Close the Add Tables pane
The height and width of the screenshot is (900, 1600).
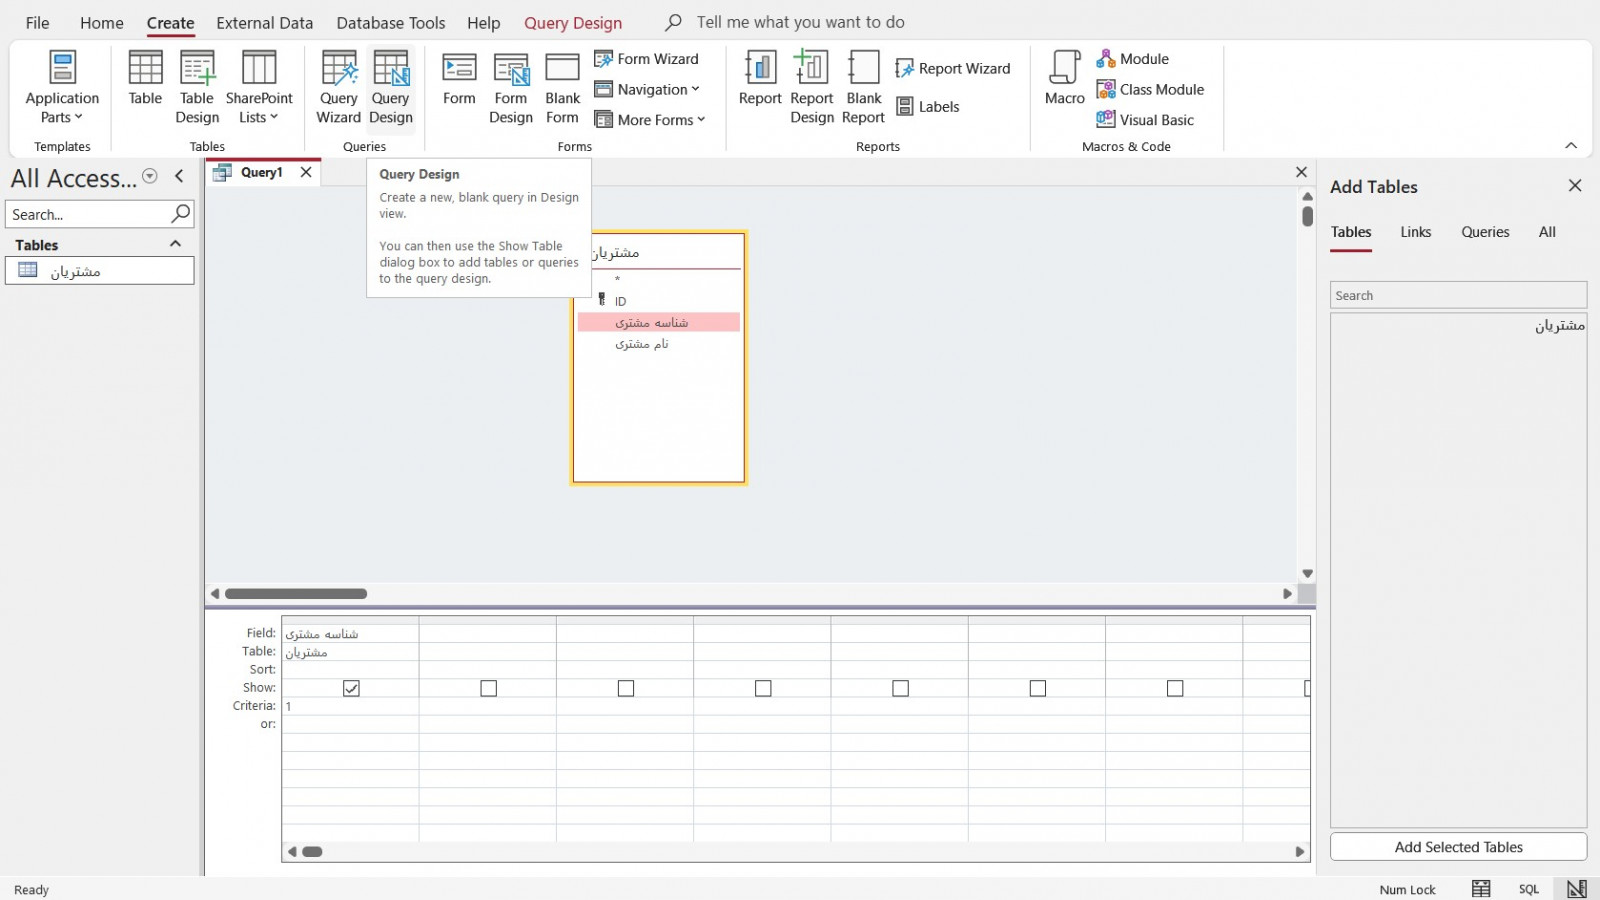(x=1575, y=186)
